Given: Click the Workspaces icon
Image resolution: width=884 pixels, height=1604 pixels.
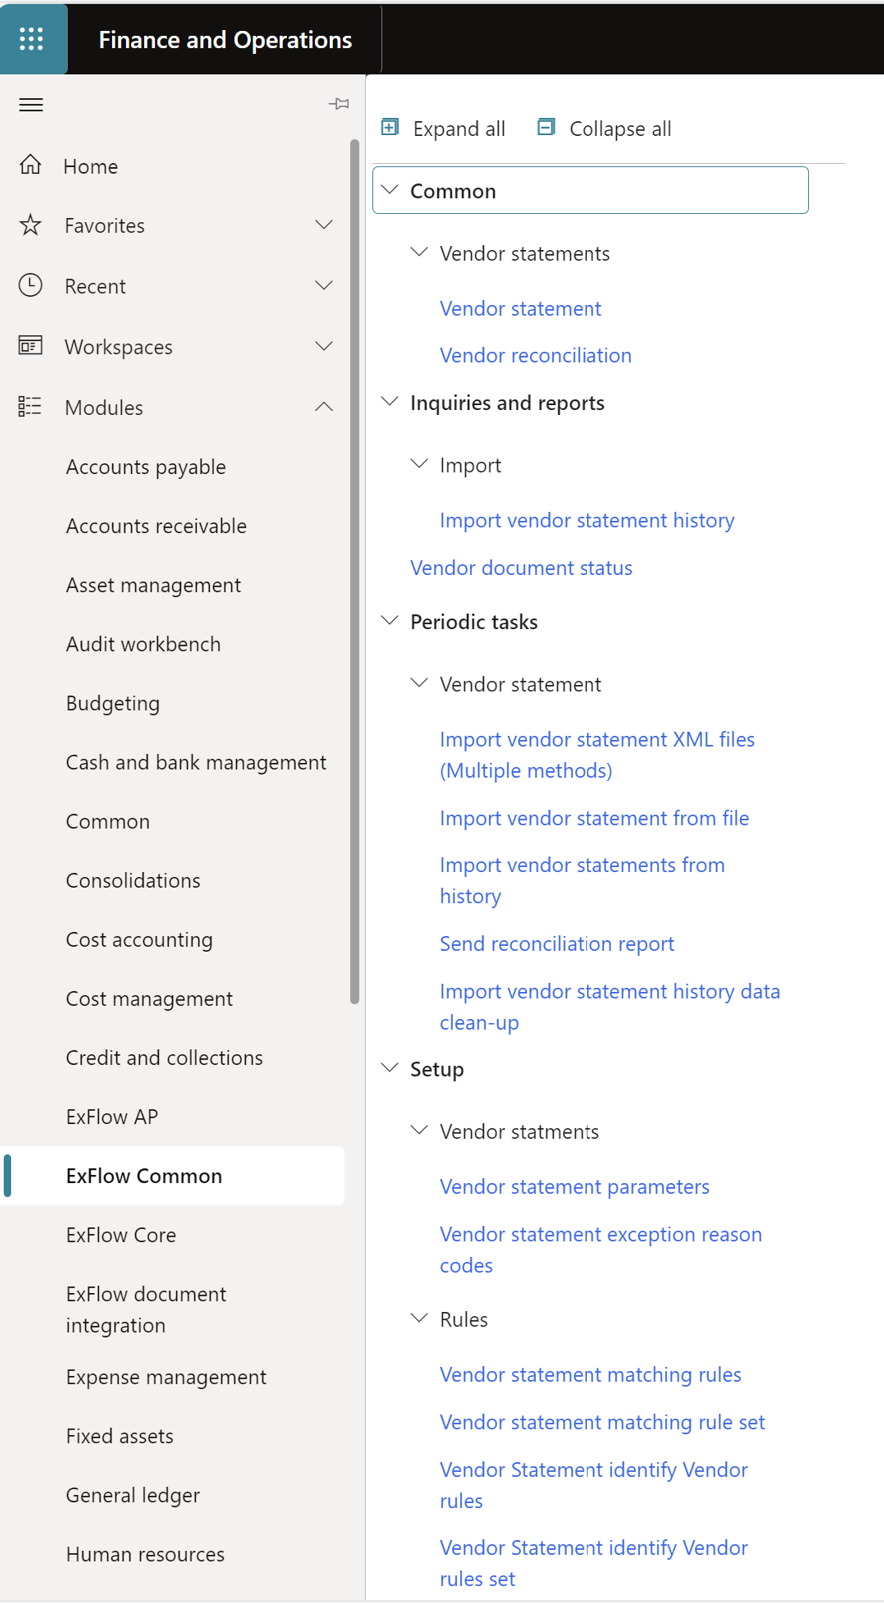Looking at the screenshot, I should point(31,346).
